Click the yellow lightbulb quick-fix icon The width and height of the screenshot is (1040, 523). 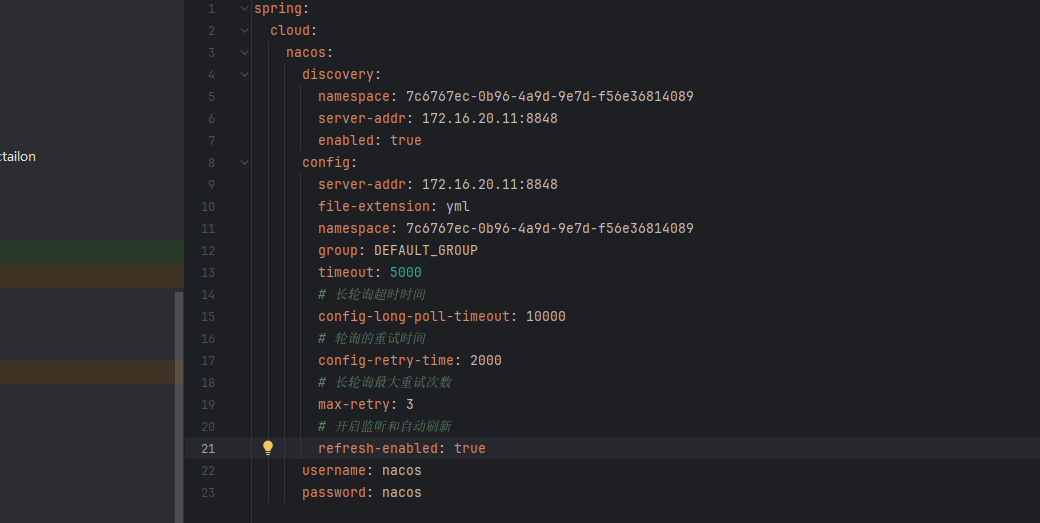[x=268, y=448]
